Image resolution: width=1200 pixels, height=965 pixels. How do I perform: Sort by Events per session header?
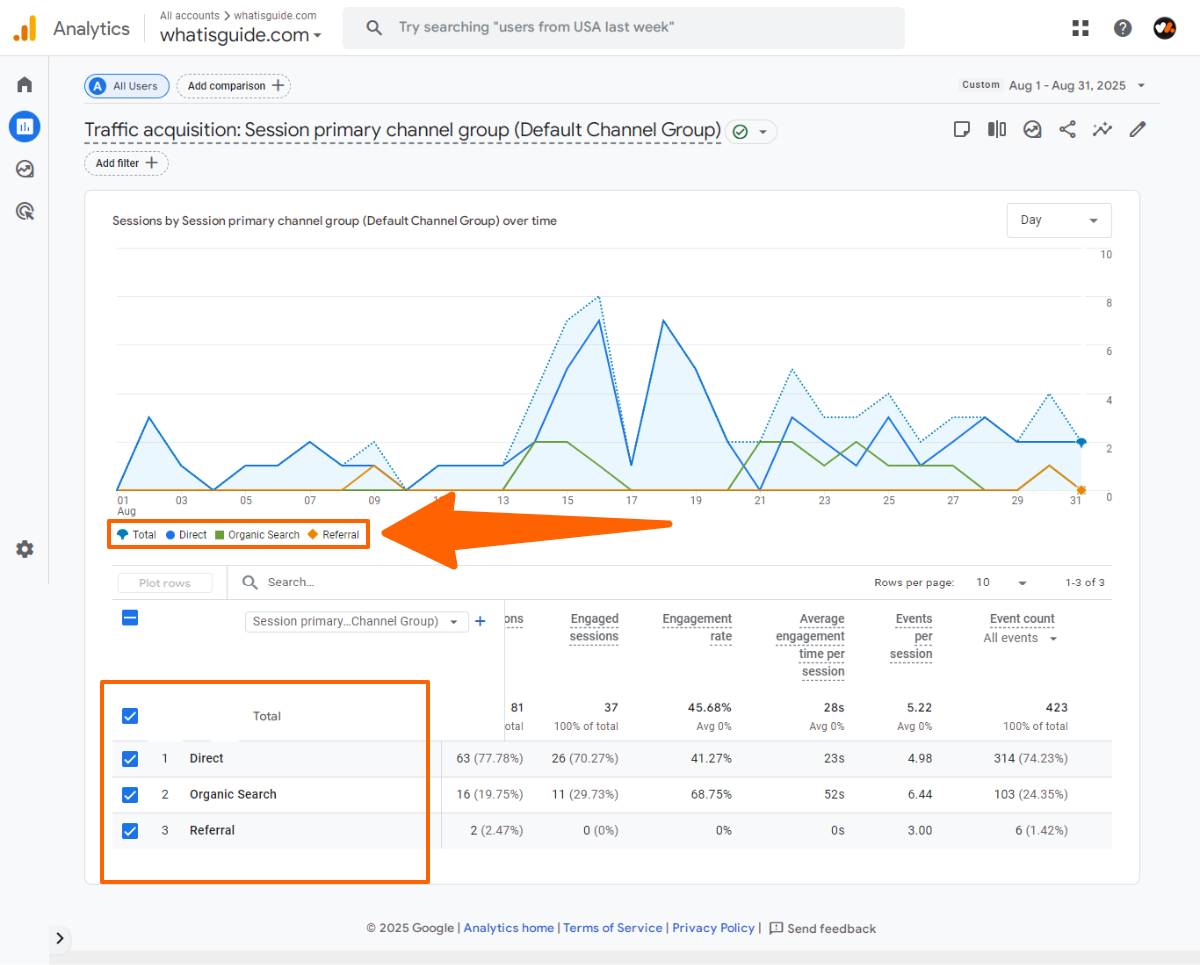pyautogui.click(x=911, y=636)
